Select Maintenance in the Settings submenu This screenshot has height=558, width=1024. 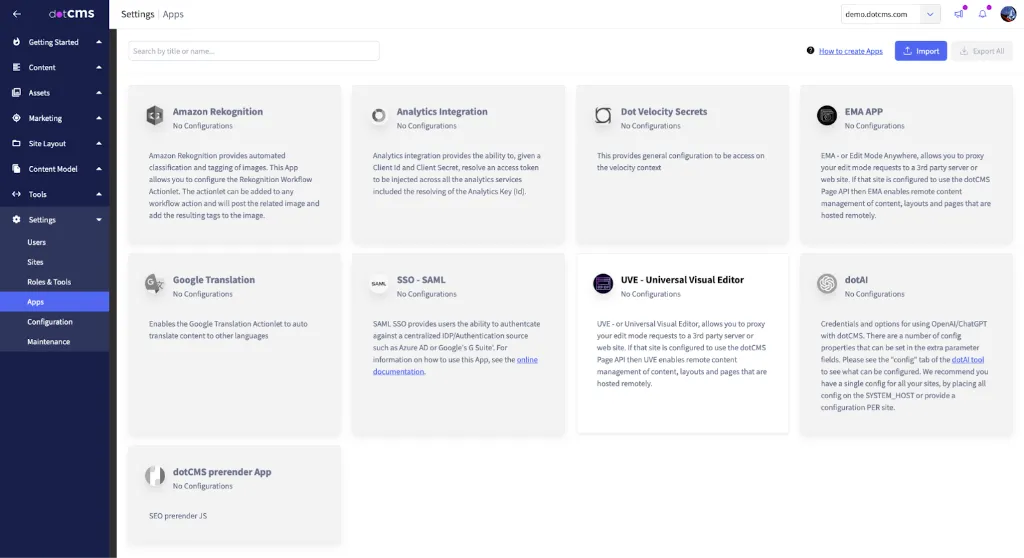[x=48, y=342]
